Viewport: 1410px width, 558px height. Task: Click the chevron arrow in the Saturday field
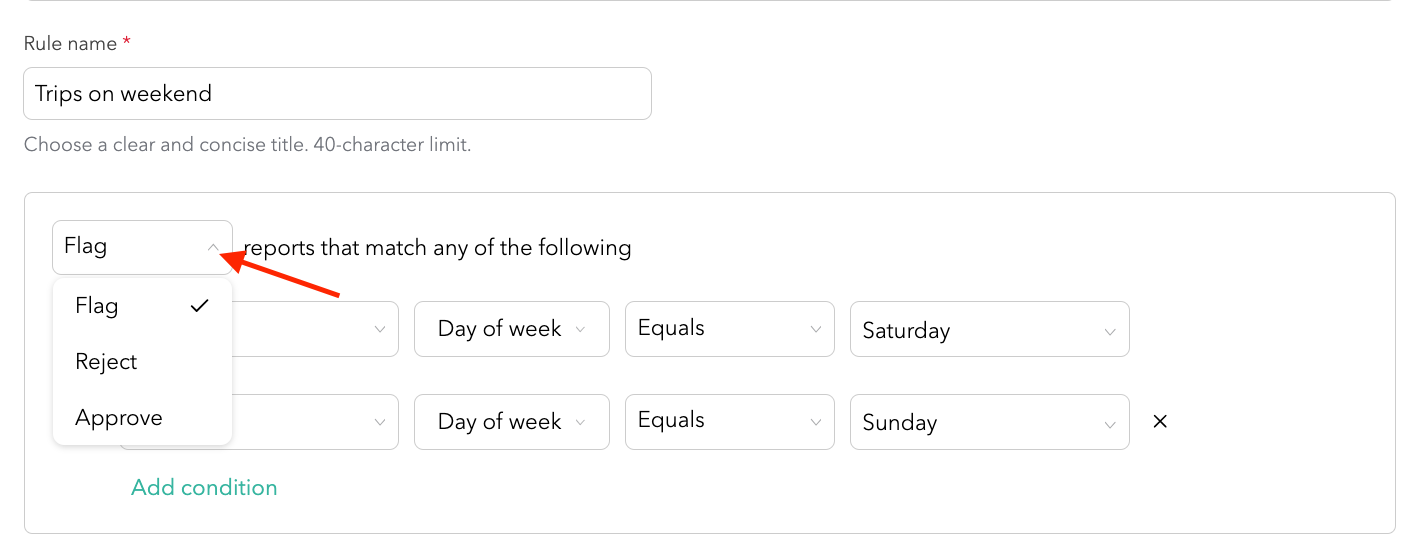click(1110, 331)
